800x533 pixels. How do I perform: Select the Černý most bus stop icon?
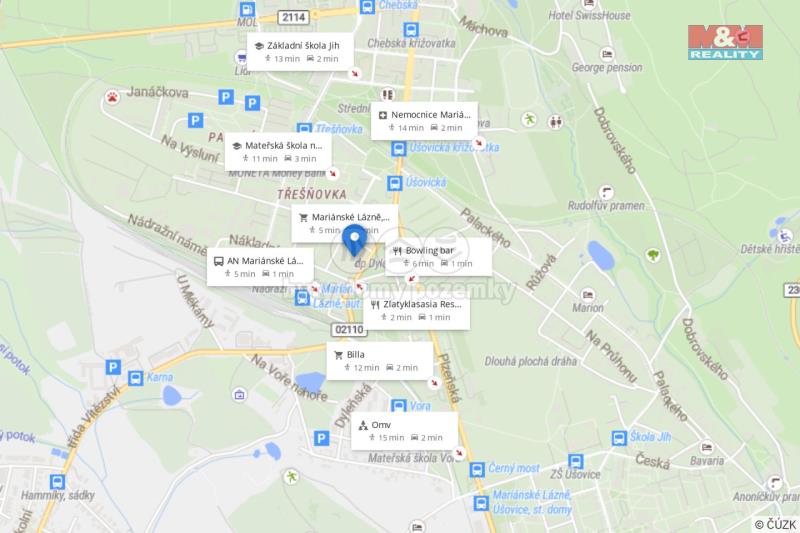pyautogui.click(x=477, y=469)
